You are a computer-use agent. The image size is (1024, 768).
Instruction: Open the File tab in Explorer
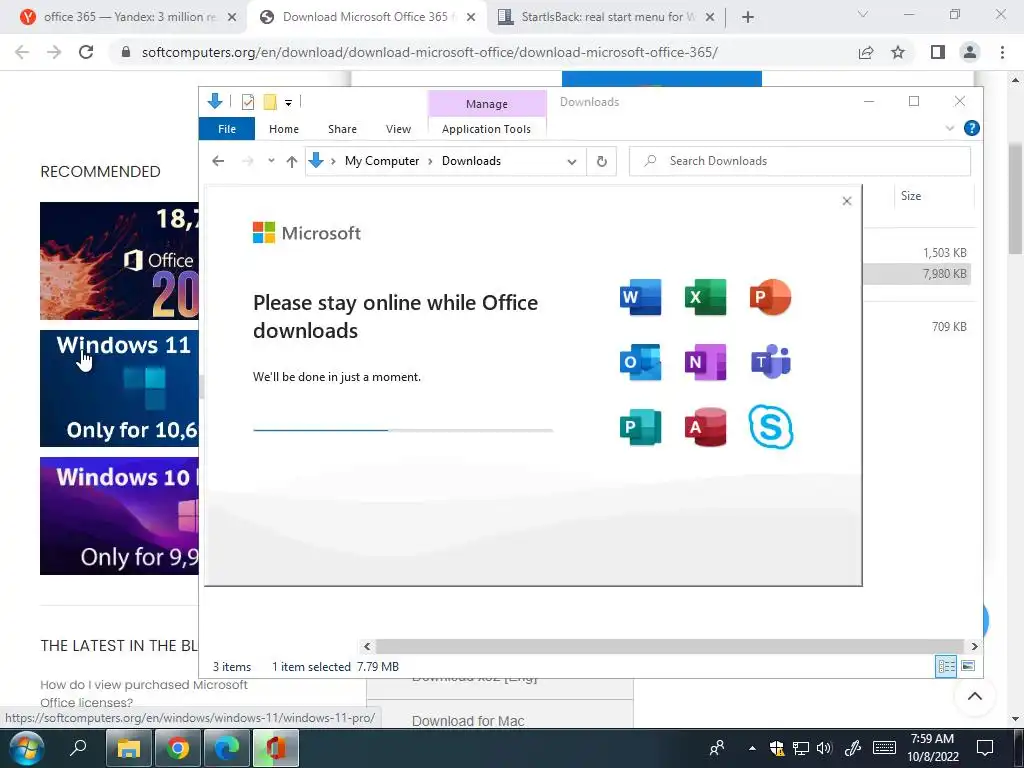227,129
